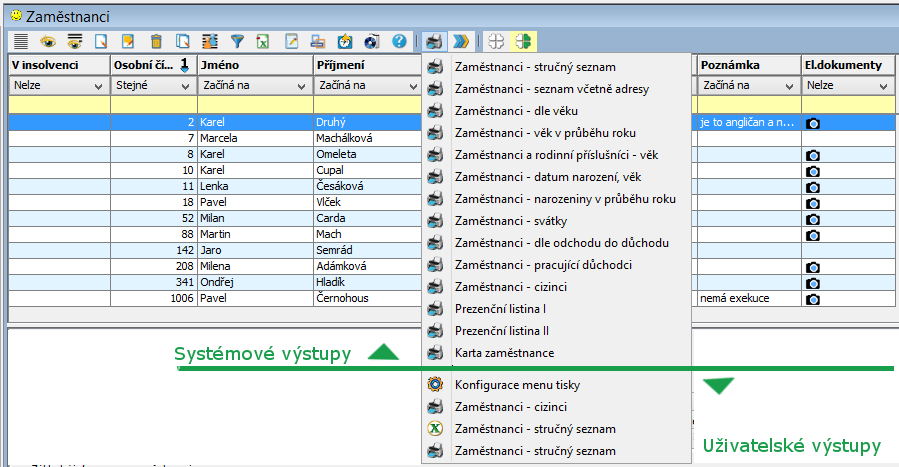This screenshot has width=899, height=467.
Task: Open help via blue question mark icon
Action: [399, 41]
